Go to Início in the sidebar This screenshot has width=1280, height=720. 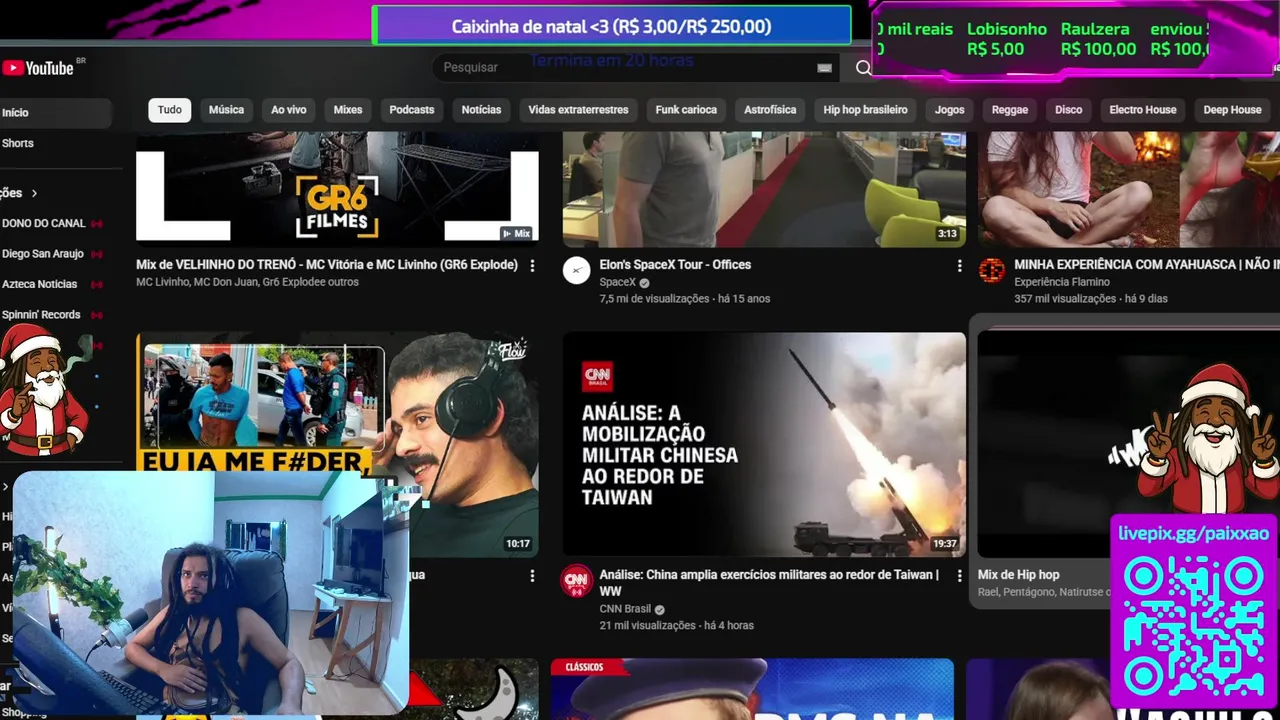click(x=56, y=113)
